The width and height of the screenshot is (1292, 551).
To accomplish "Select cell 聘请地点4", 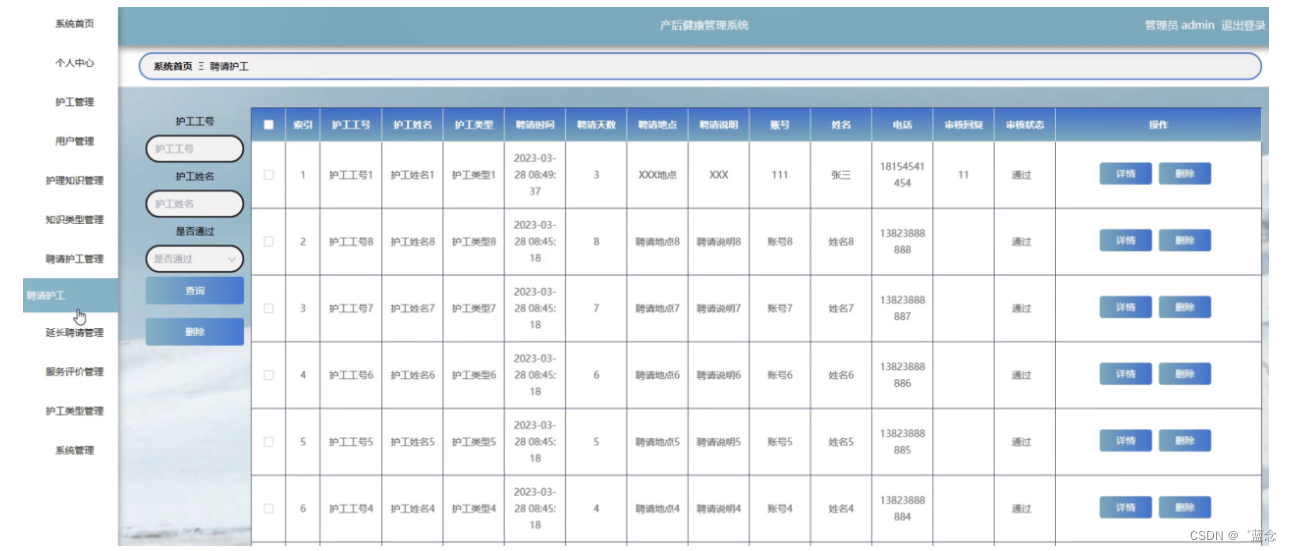I will pos(657,509).
